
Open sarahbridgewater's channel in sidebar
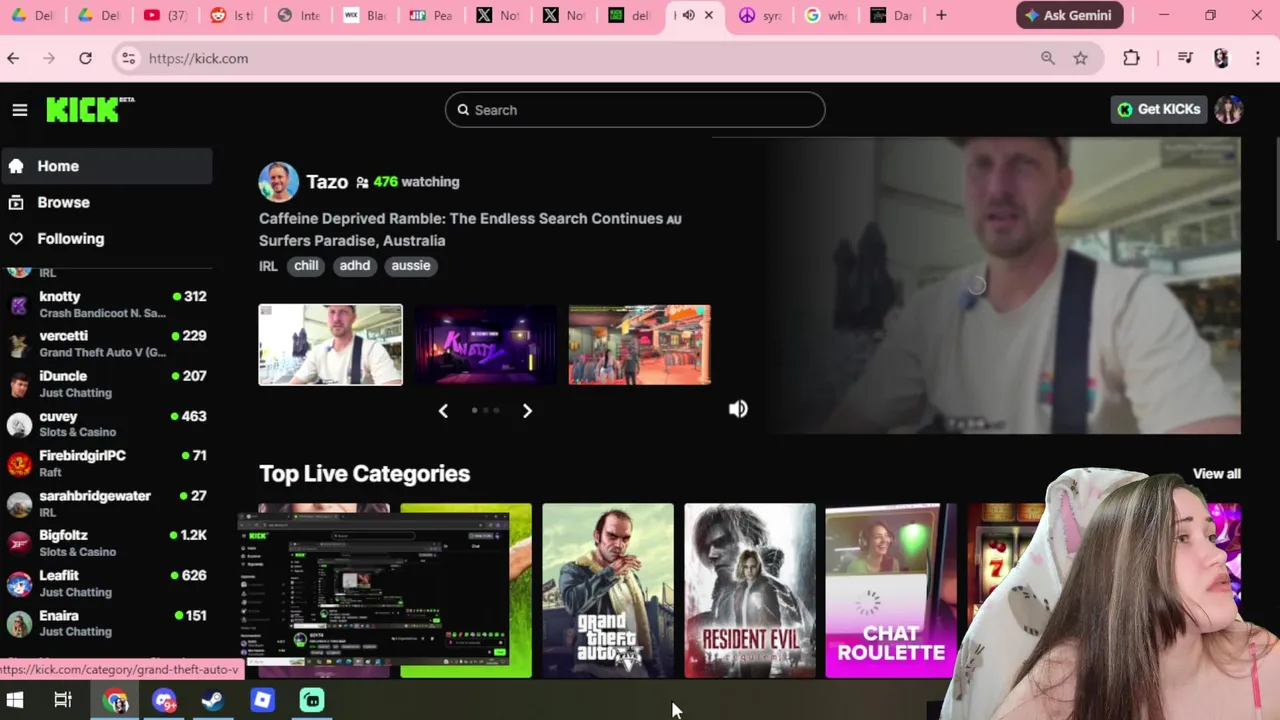pos(106,503)
